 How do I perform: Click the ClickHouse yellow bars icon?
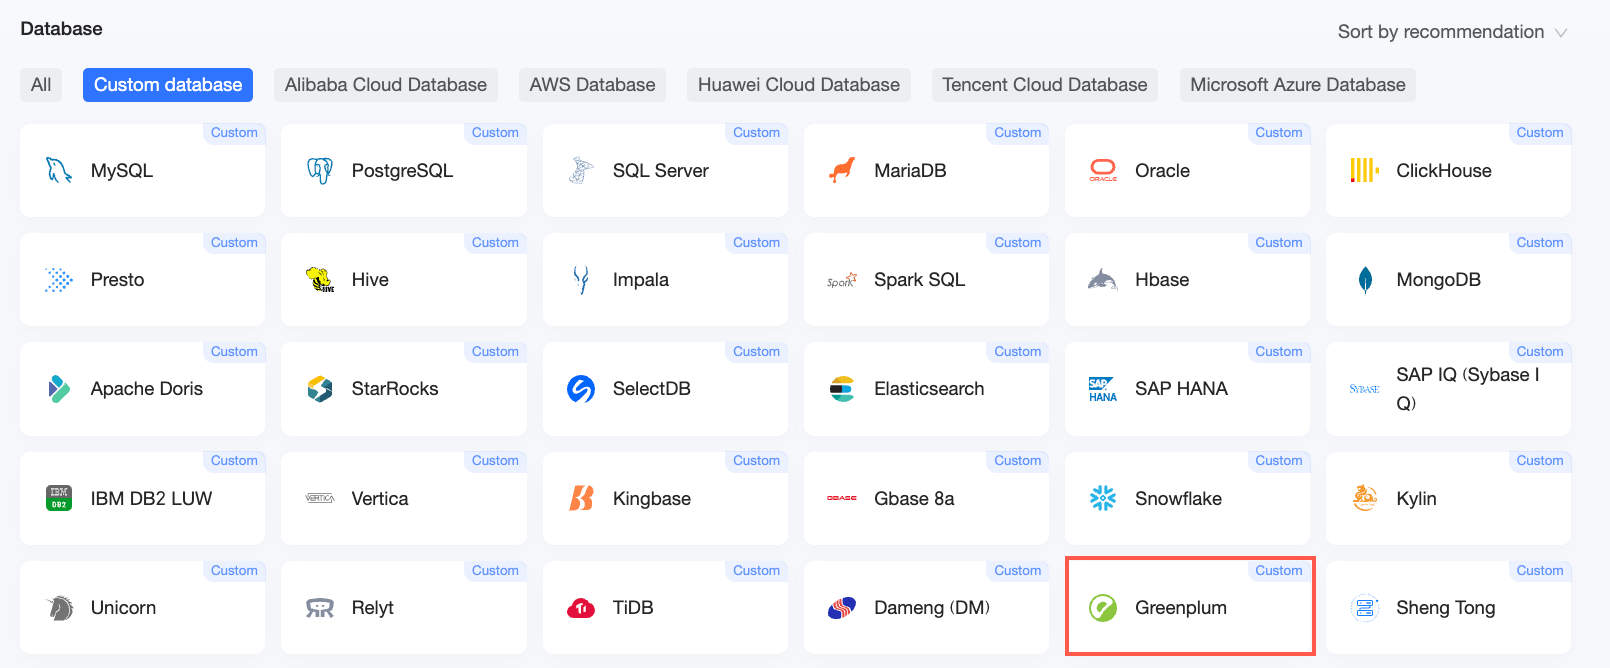[x=1365, y=171]
